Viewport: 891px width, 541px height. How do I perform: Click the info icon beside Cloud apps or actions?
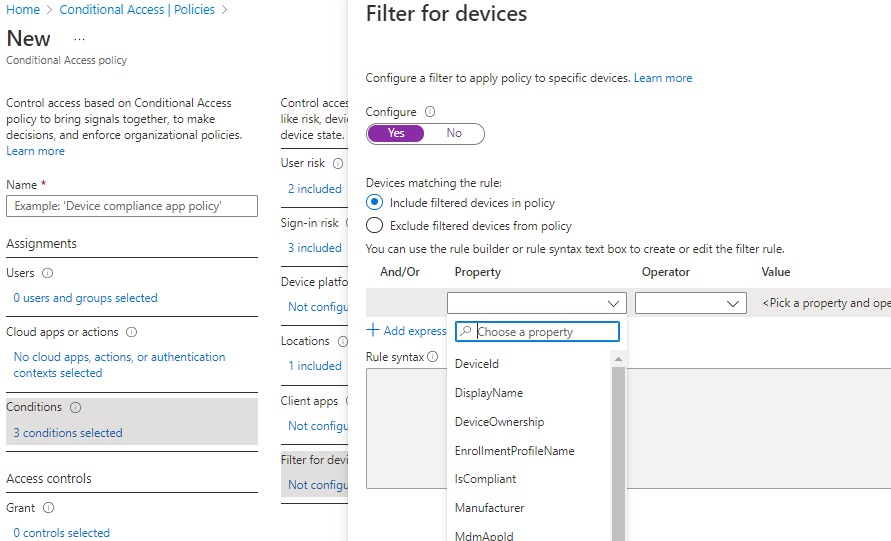coord(131,332)
